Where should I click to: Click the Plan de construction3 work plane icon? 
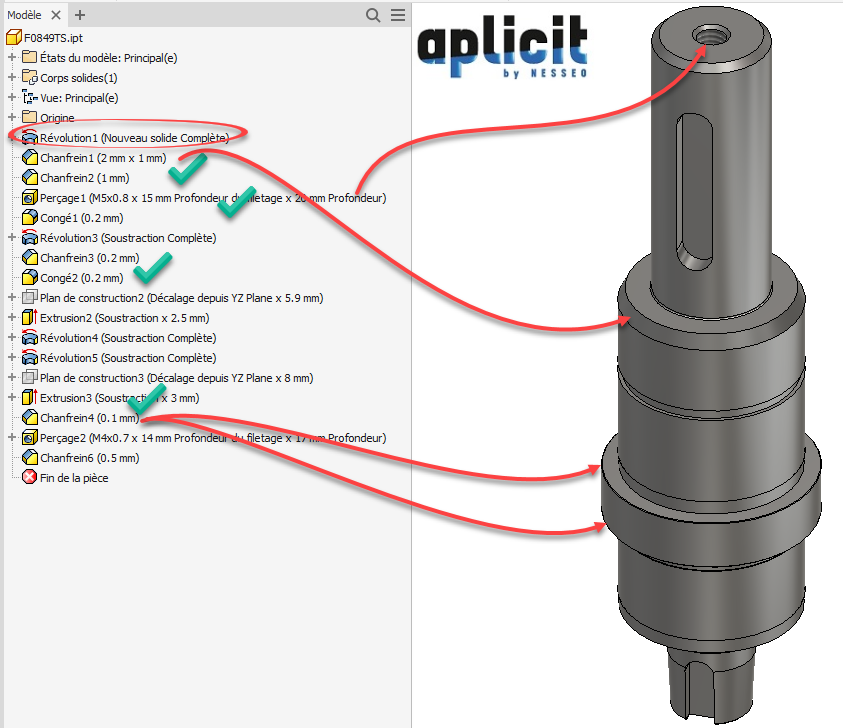[30, 377]
